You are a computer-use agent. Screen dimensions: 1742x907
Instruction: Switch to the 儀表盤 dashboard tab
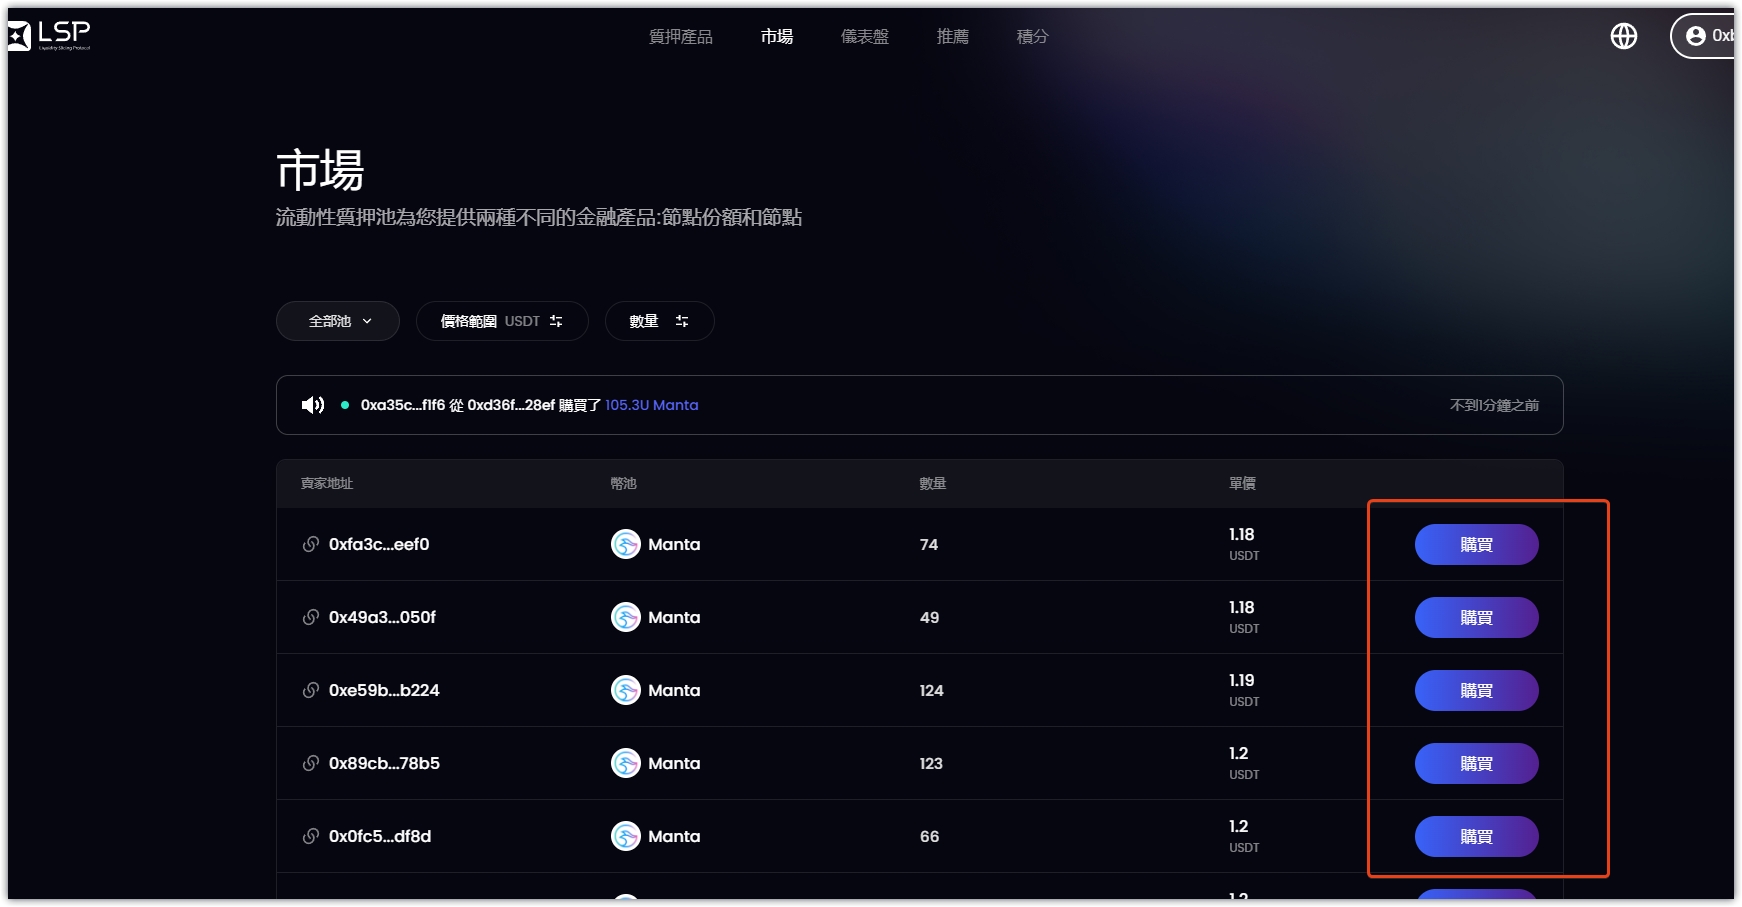tap(864, 37)
